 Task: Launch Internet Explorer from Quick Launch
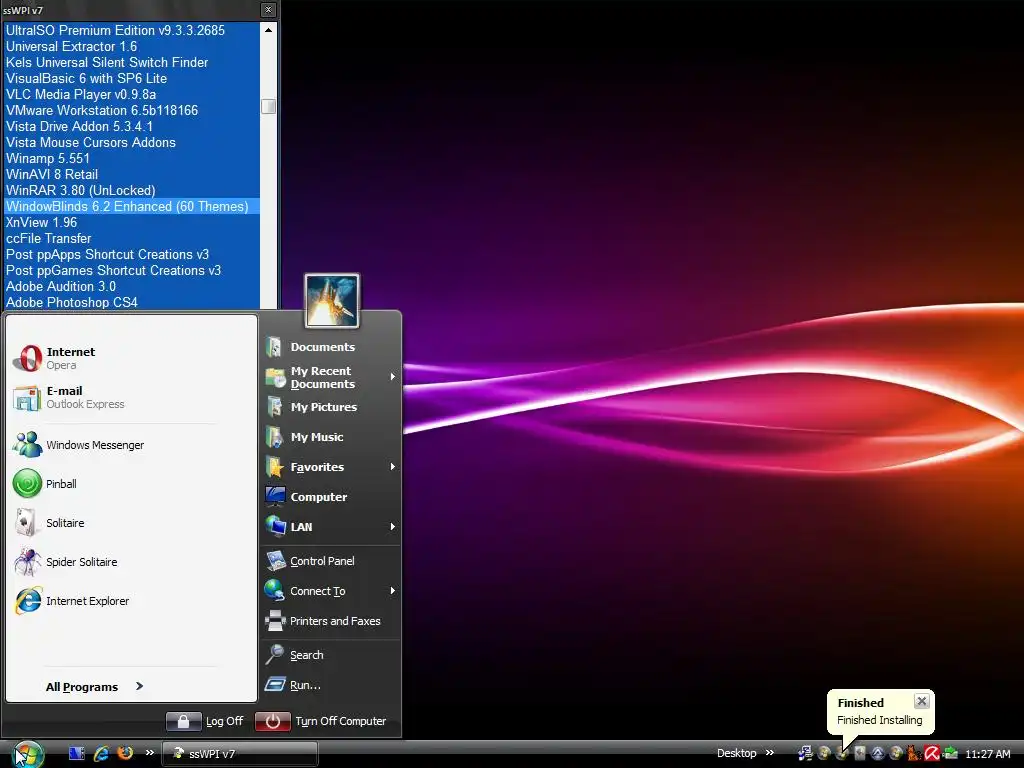[101, 753]
